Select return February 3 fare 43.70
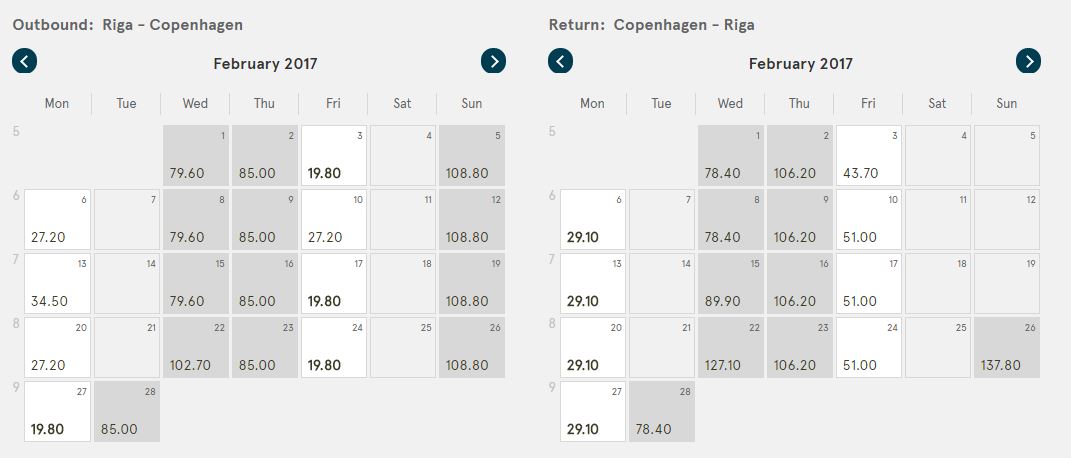1071x458 pixels. (869, 156)
